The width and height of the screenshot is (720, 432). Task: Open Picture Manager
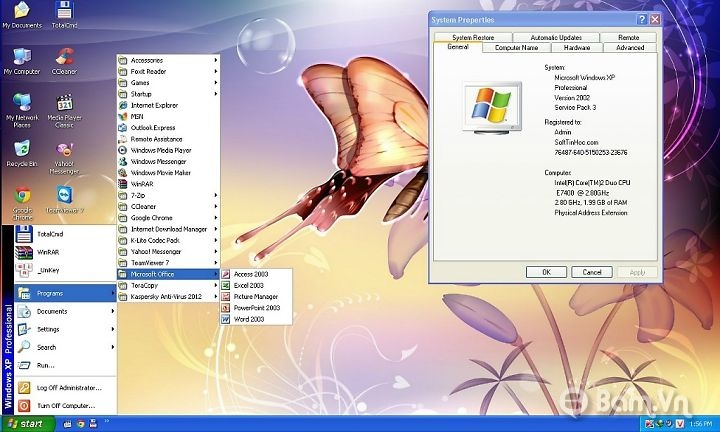click(256, 297)
